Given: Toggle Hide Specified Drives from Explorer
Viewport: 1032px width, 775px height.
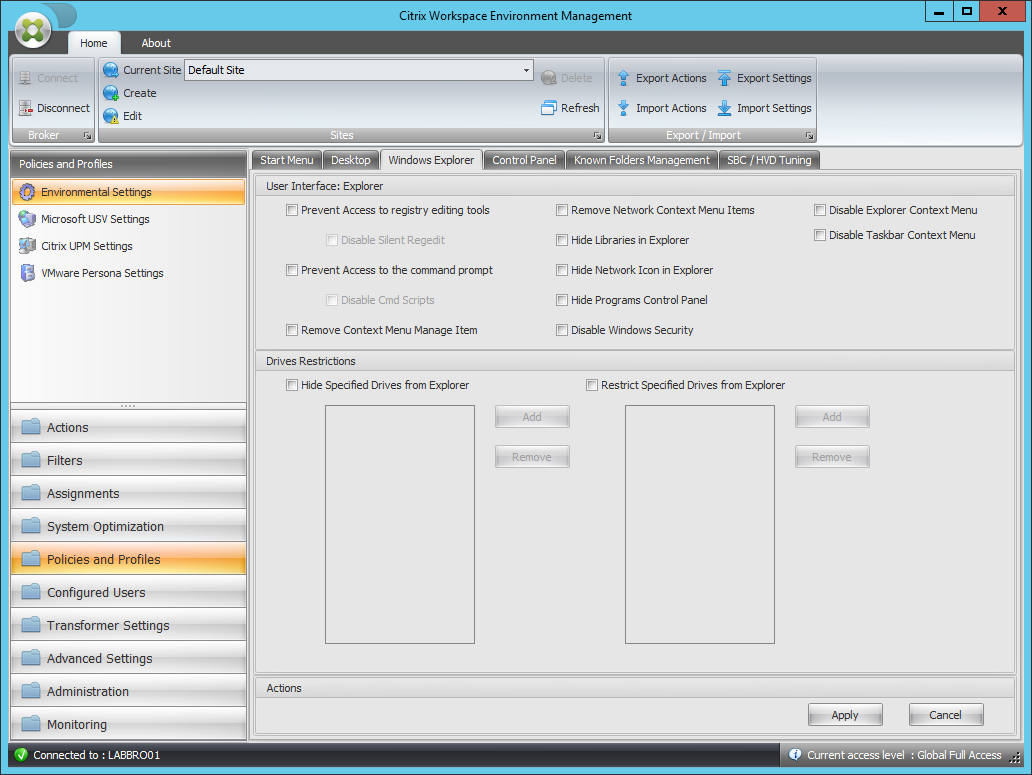Looking at the screenshot, I should (x=291, y=385).
